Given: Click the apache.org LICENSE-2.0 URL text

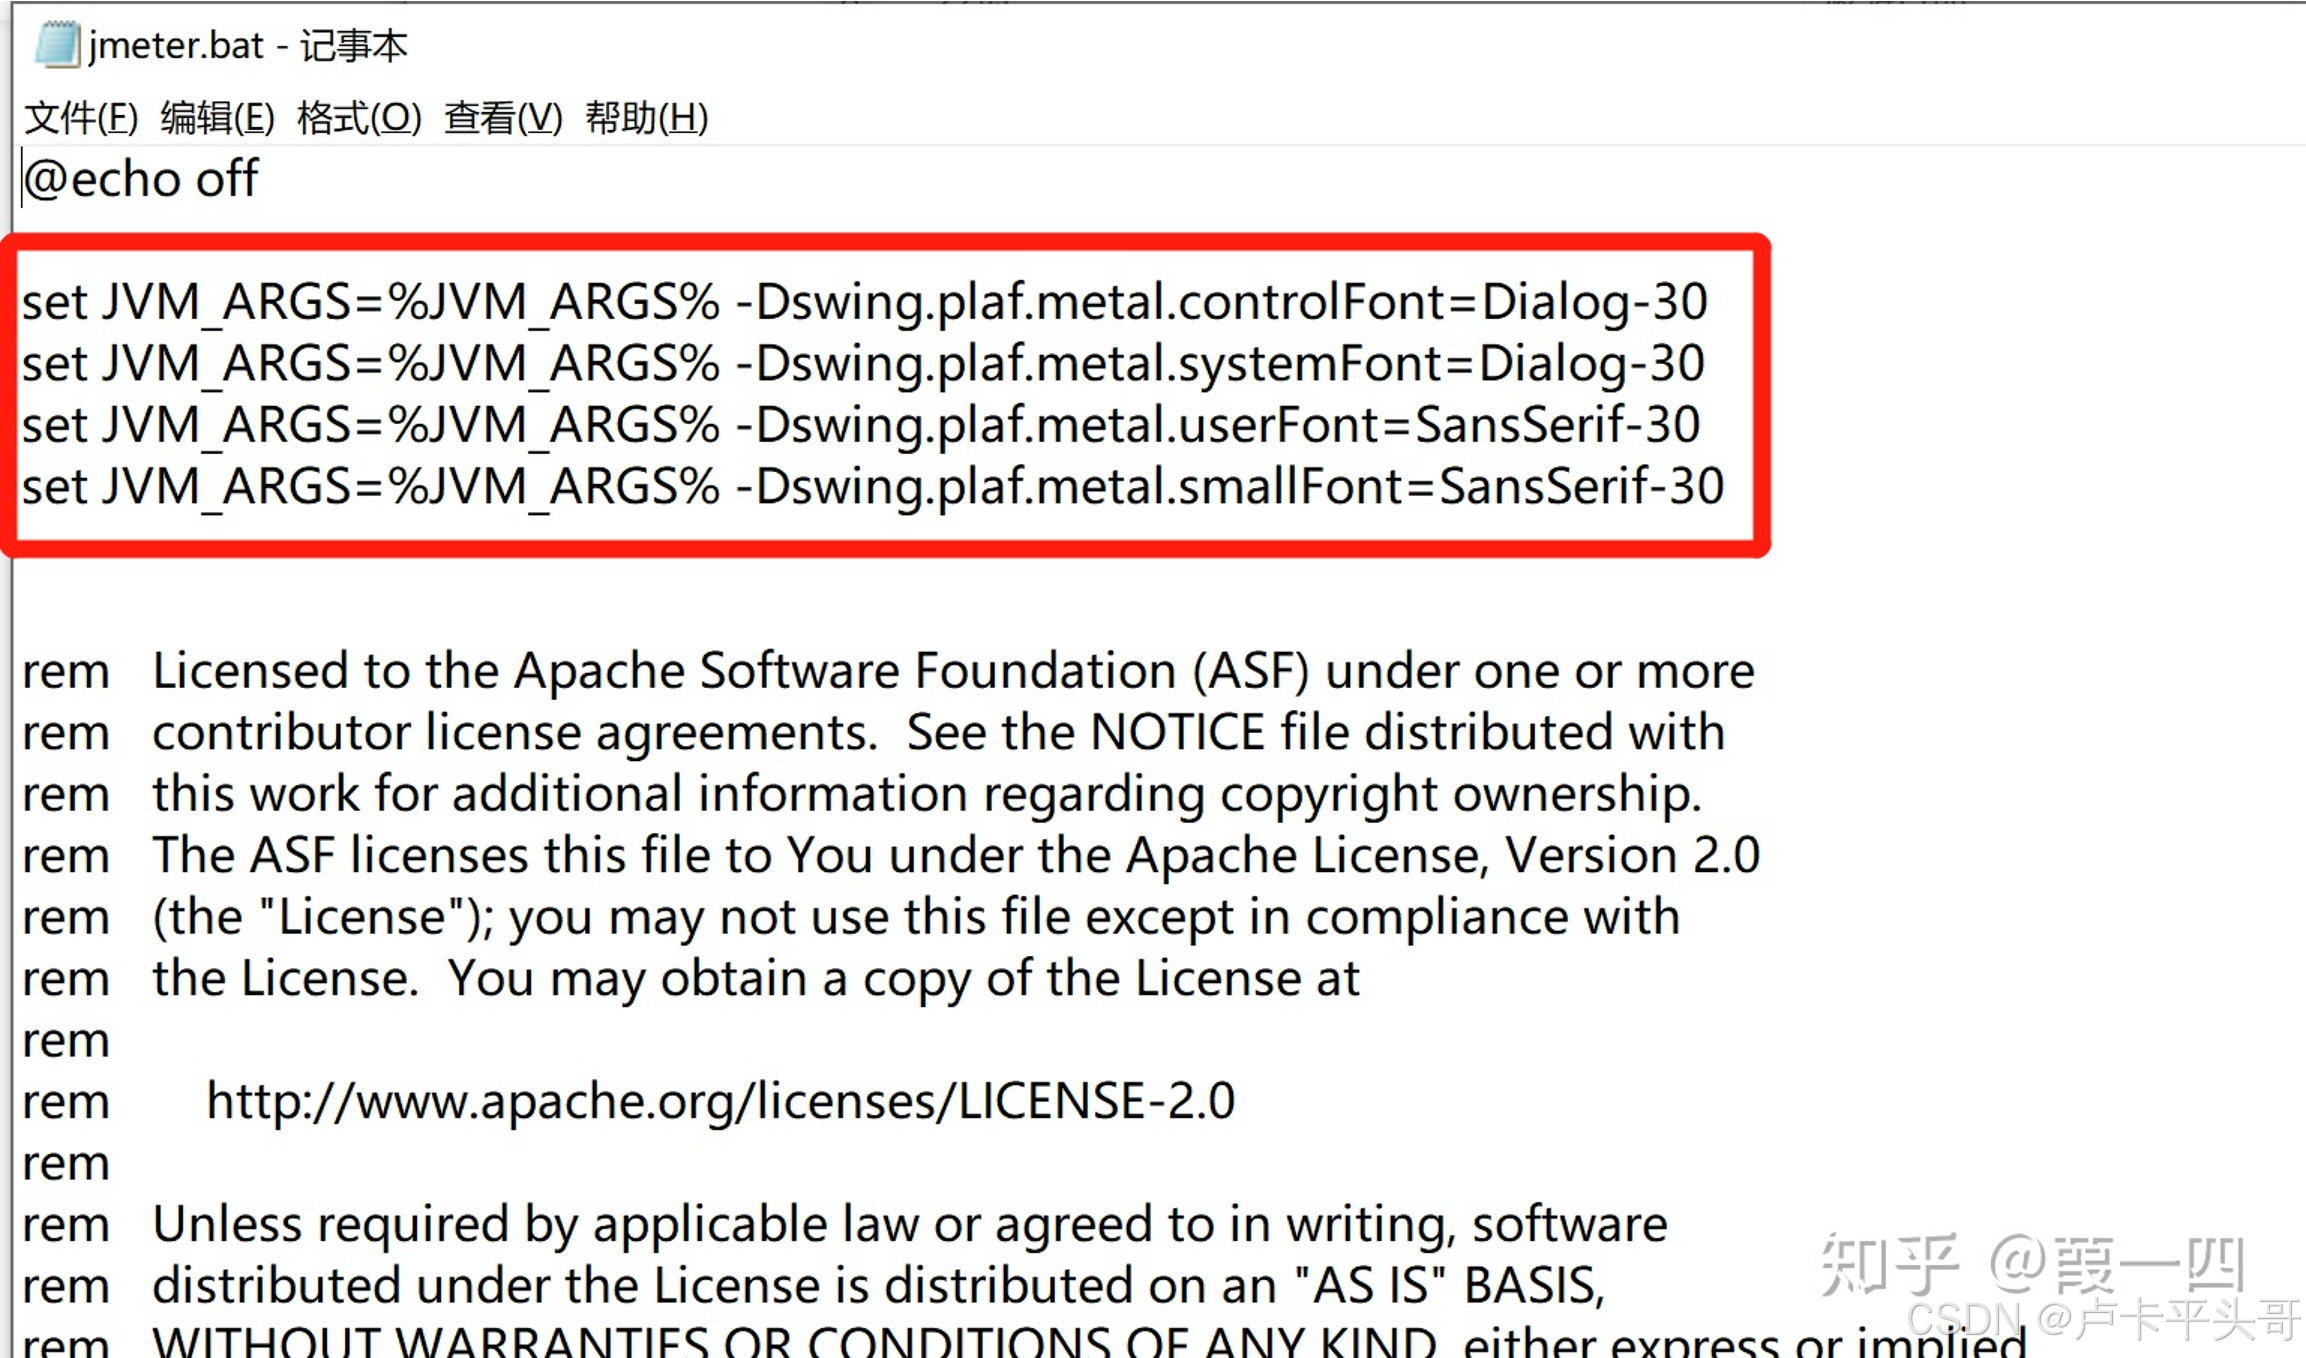Looking at the screenshot, I should 720,1102.
